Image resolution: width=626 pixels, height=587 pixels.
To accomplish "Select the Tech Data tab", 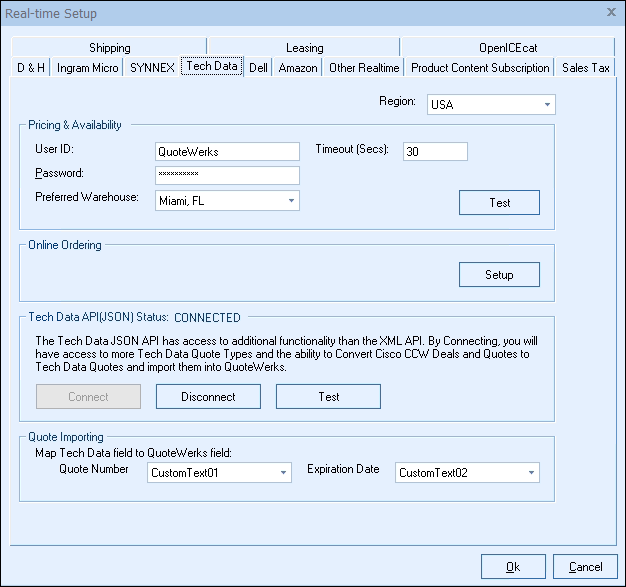I will pos(212,65).
